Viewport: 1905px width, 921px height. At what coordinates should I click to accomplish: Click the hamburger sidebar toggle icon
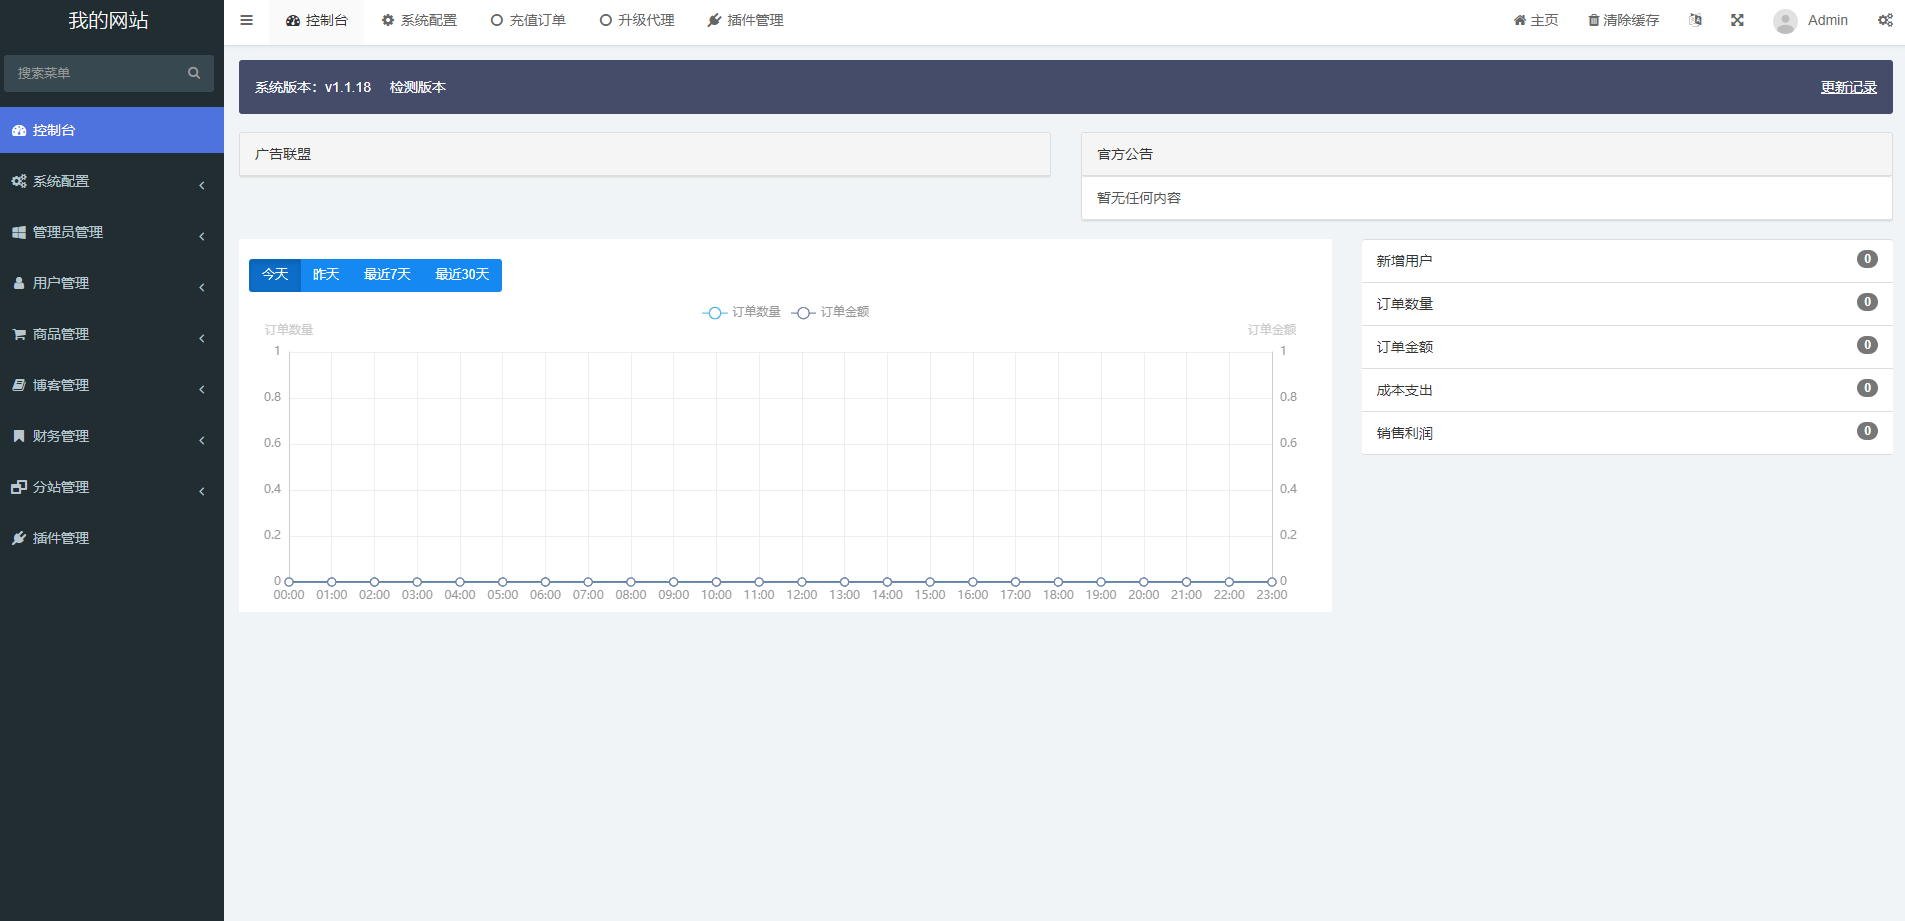tap(246, 20)
